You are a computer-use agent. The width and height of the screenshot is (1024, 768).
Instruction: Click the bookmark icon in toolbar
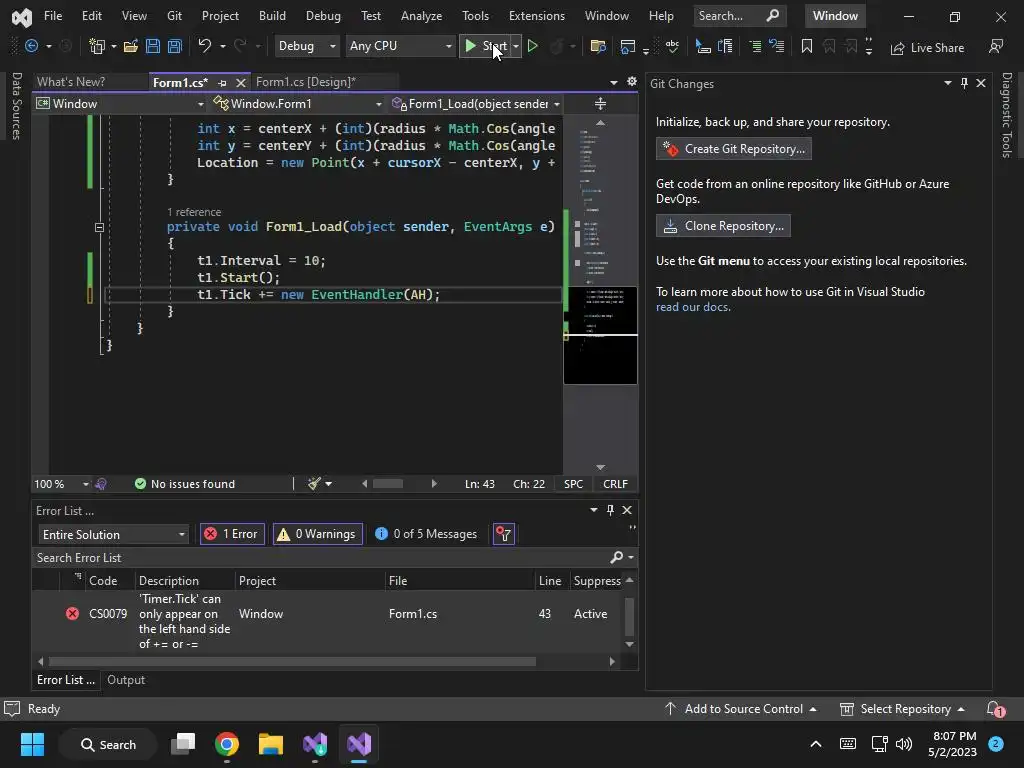807,47
